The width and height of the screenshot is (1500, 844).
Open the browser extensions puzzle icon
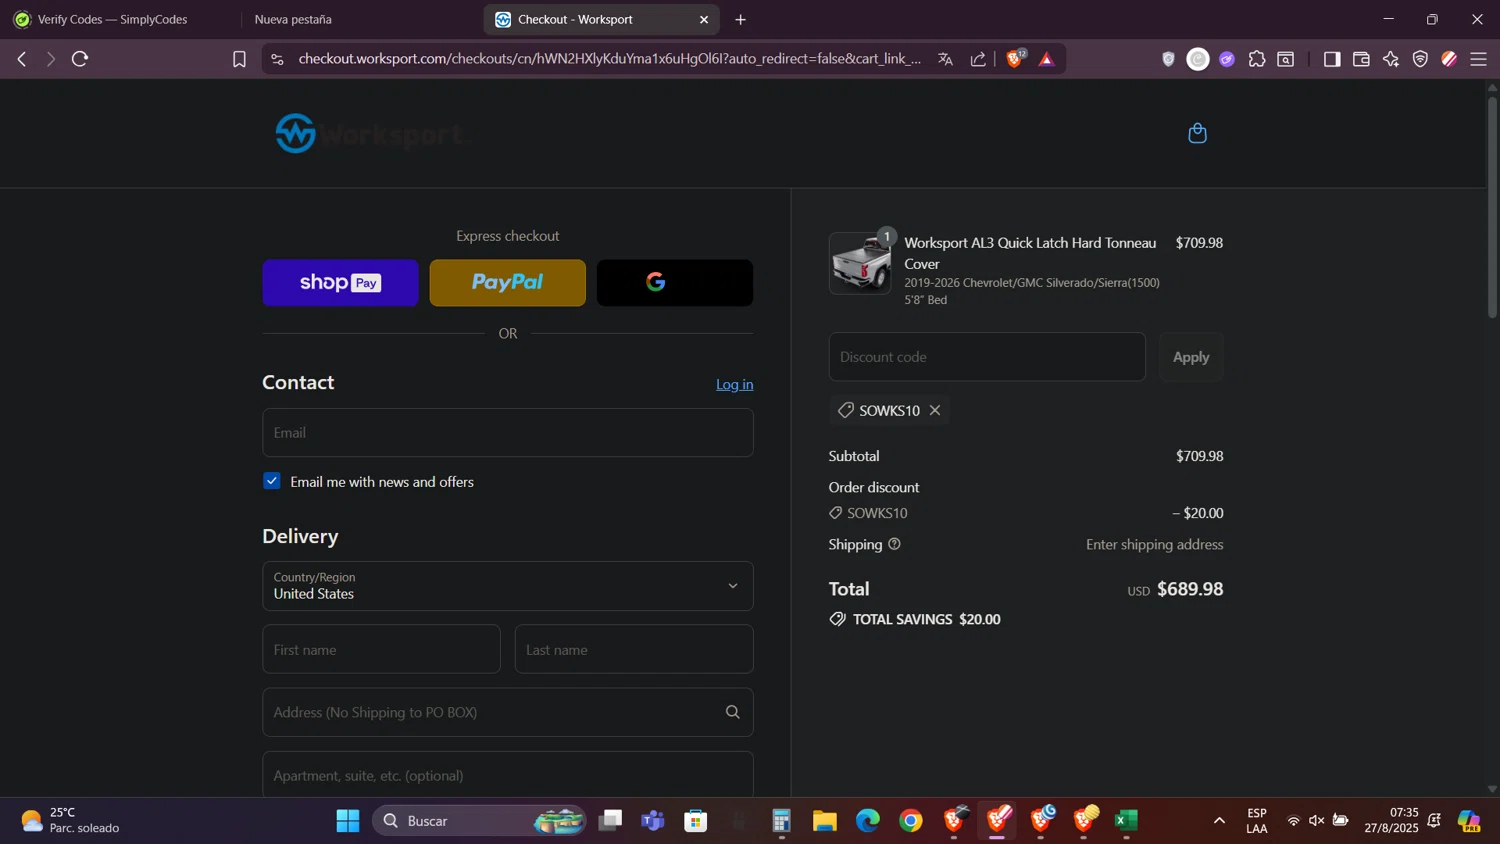pos(1257,59)
